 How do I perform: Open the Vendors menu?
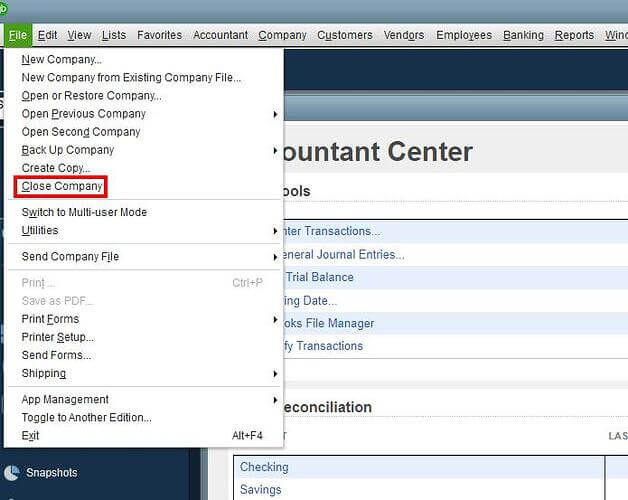(404, 35)
